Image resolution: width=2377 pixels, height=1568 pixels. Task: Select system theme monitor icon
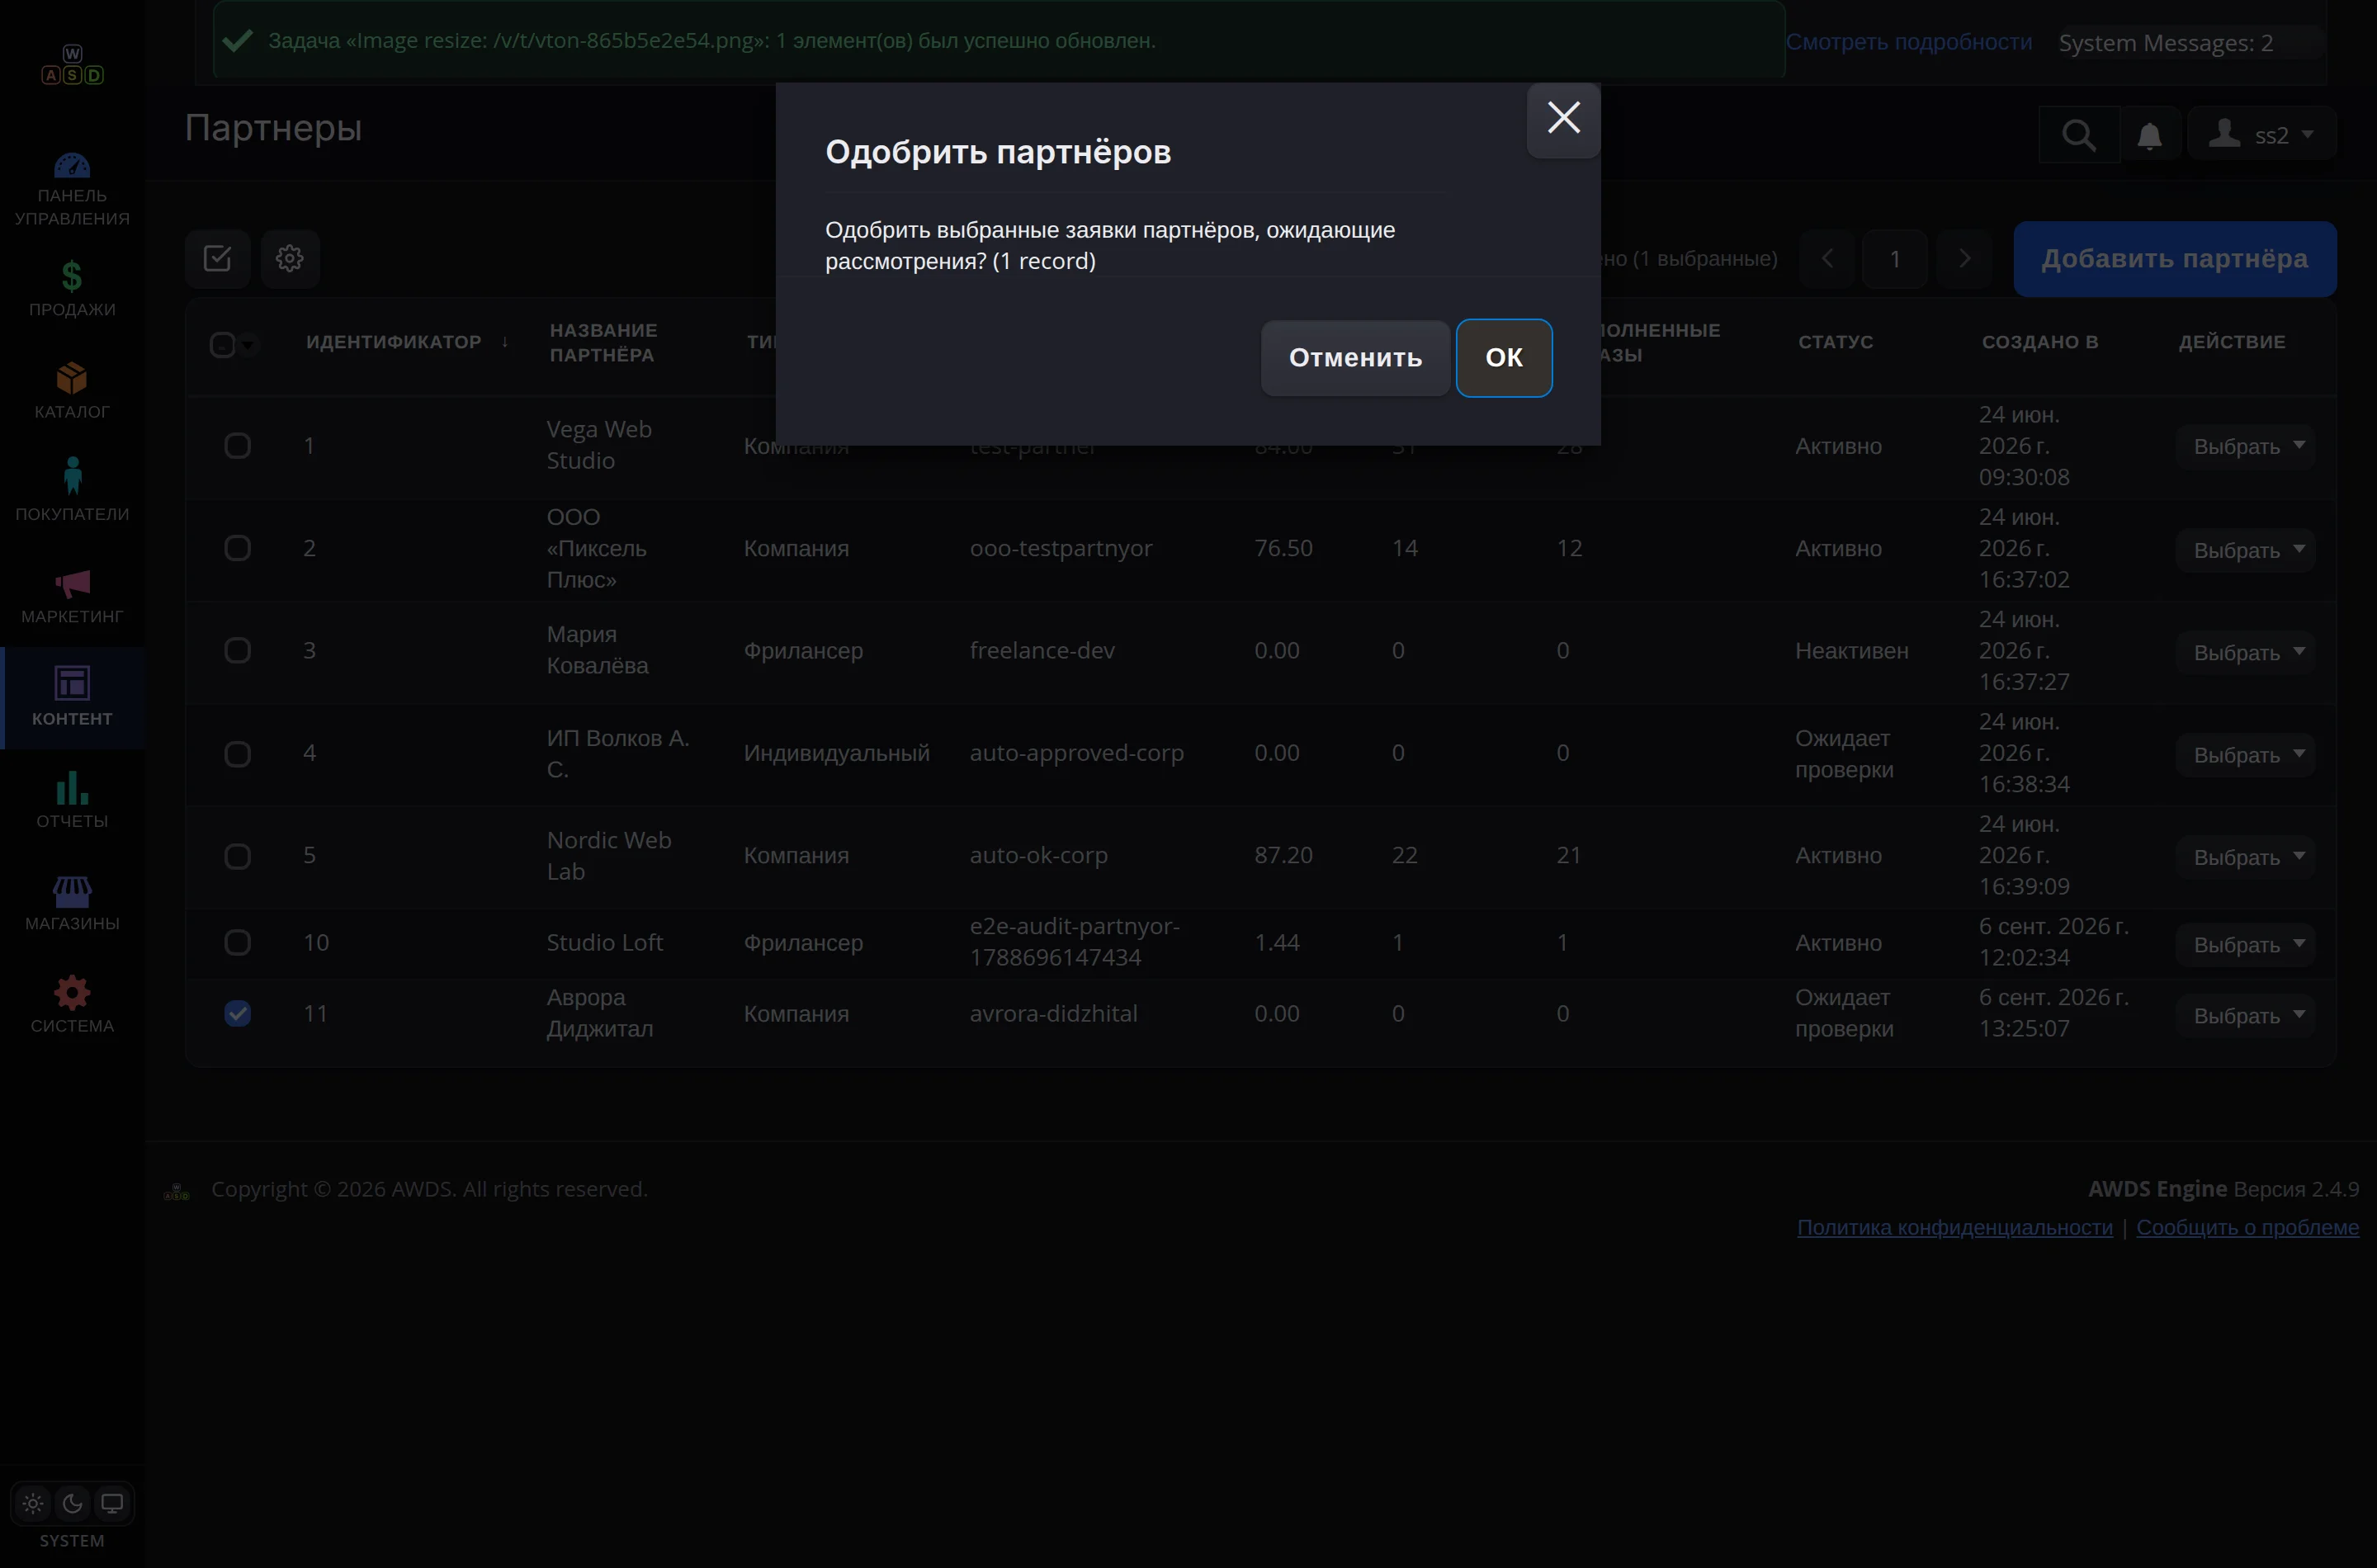(x=112, y=1503)
